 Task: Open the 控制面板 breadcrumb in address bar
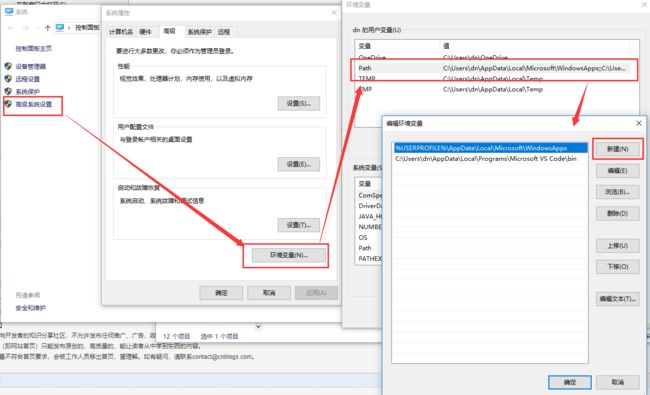click(x=87, y=28)
